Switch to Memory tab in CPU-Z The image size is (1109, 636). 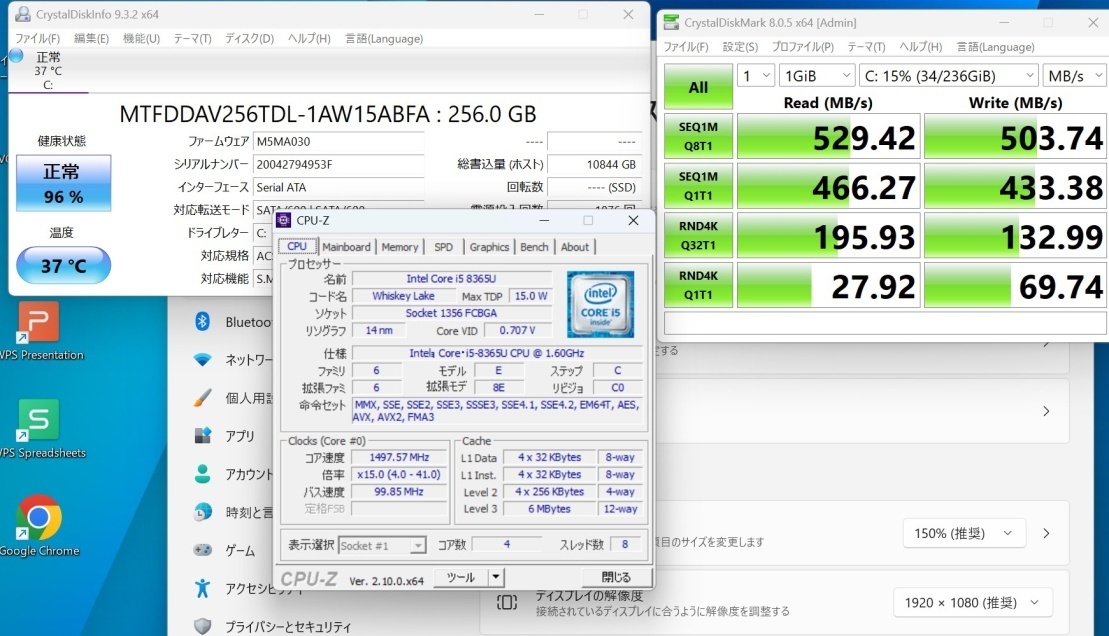400,247
